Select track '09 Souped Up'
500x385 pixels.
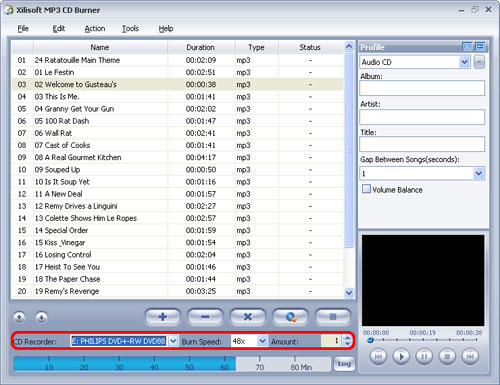pyautogui.click(x=178, y=170)
